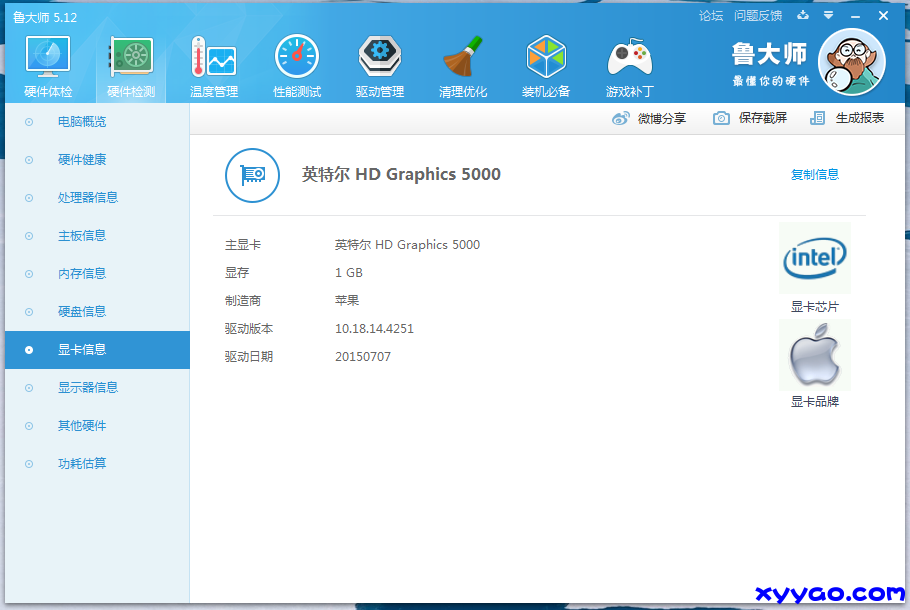Click 保存截屏 to save screenshot
The height and width of the screenshot is (610, 910).
pos(750,118)
